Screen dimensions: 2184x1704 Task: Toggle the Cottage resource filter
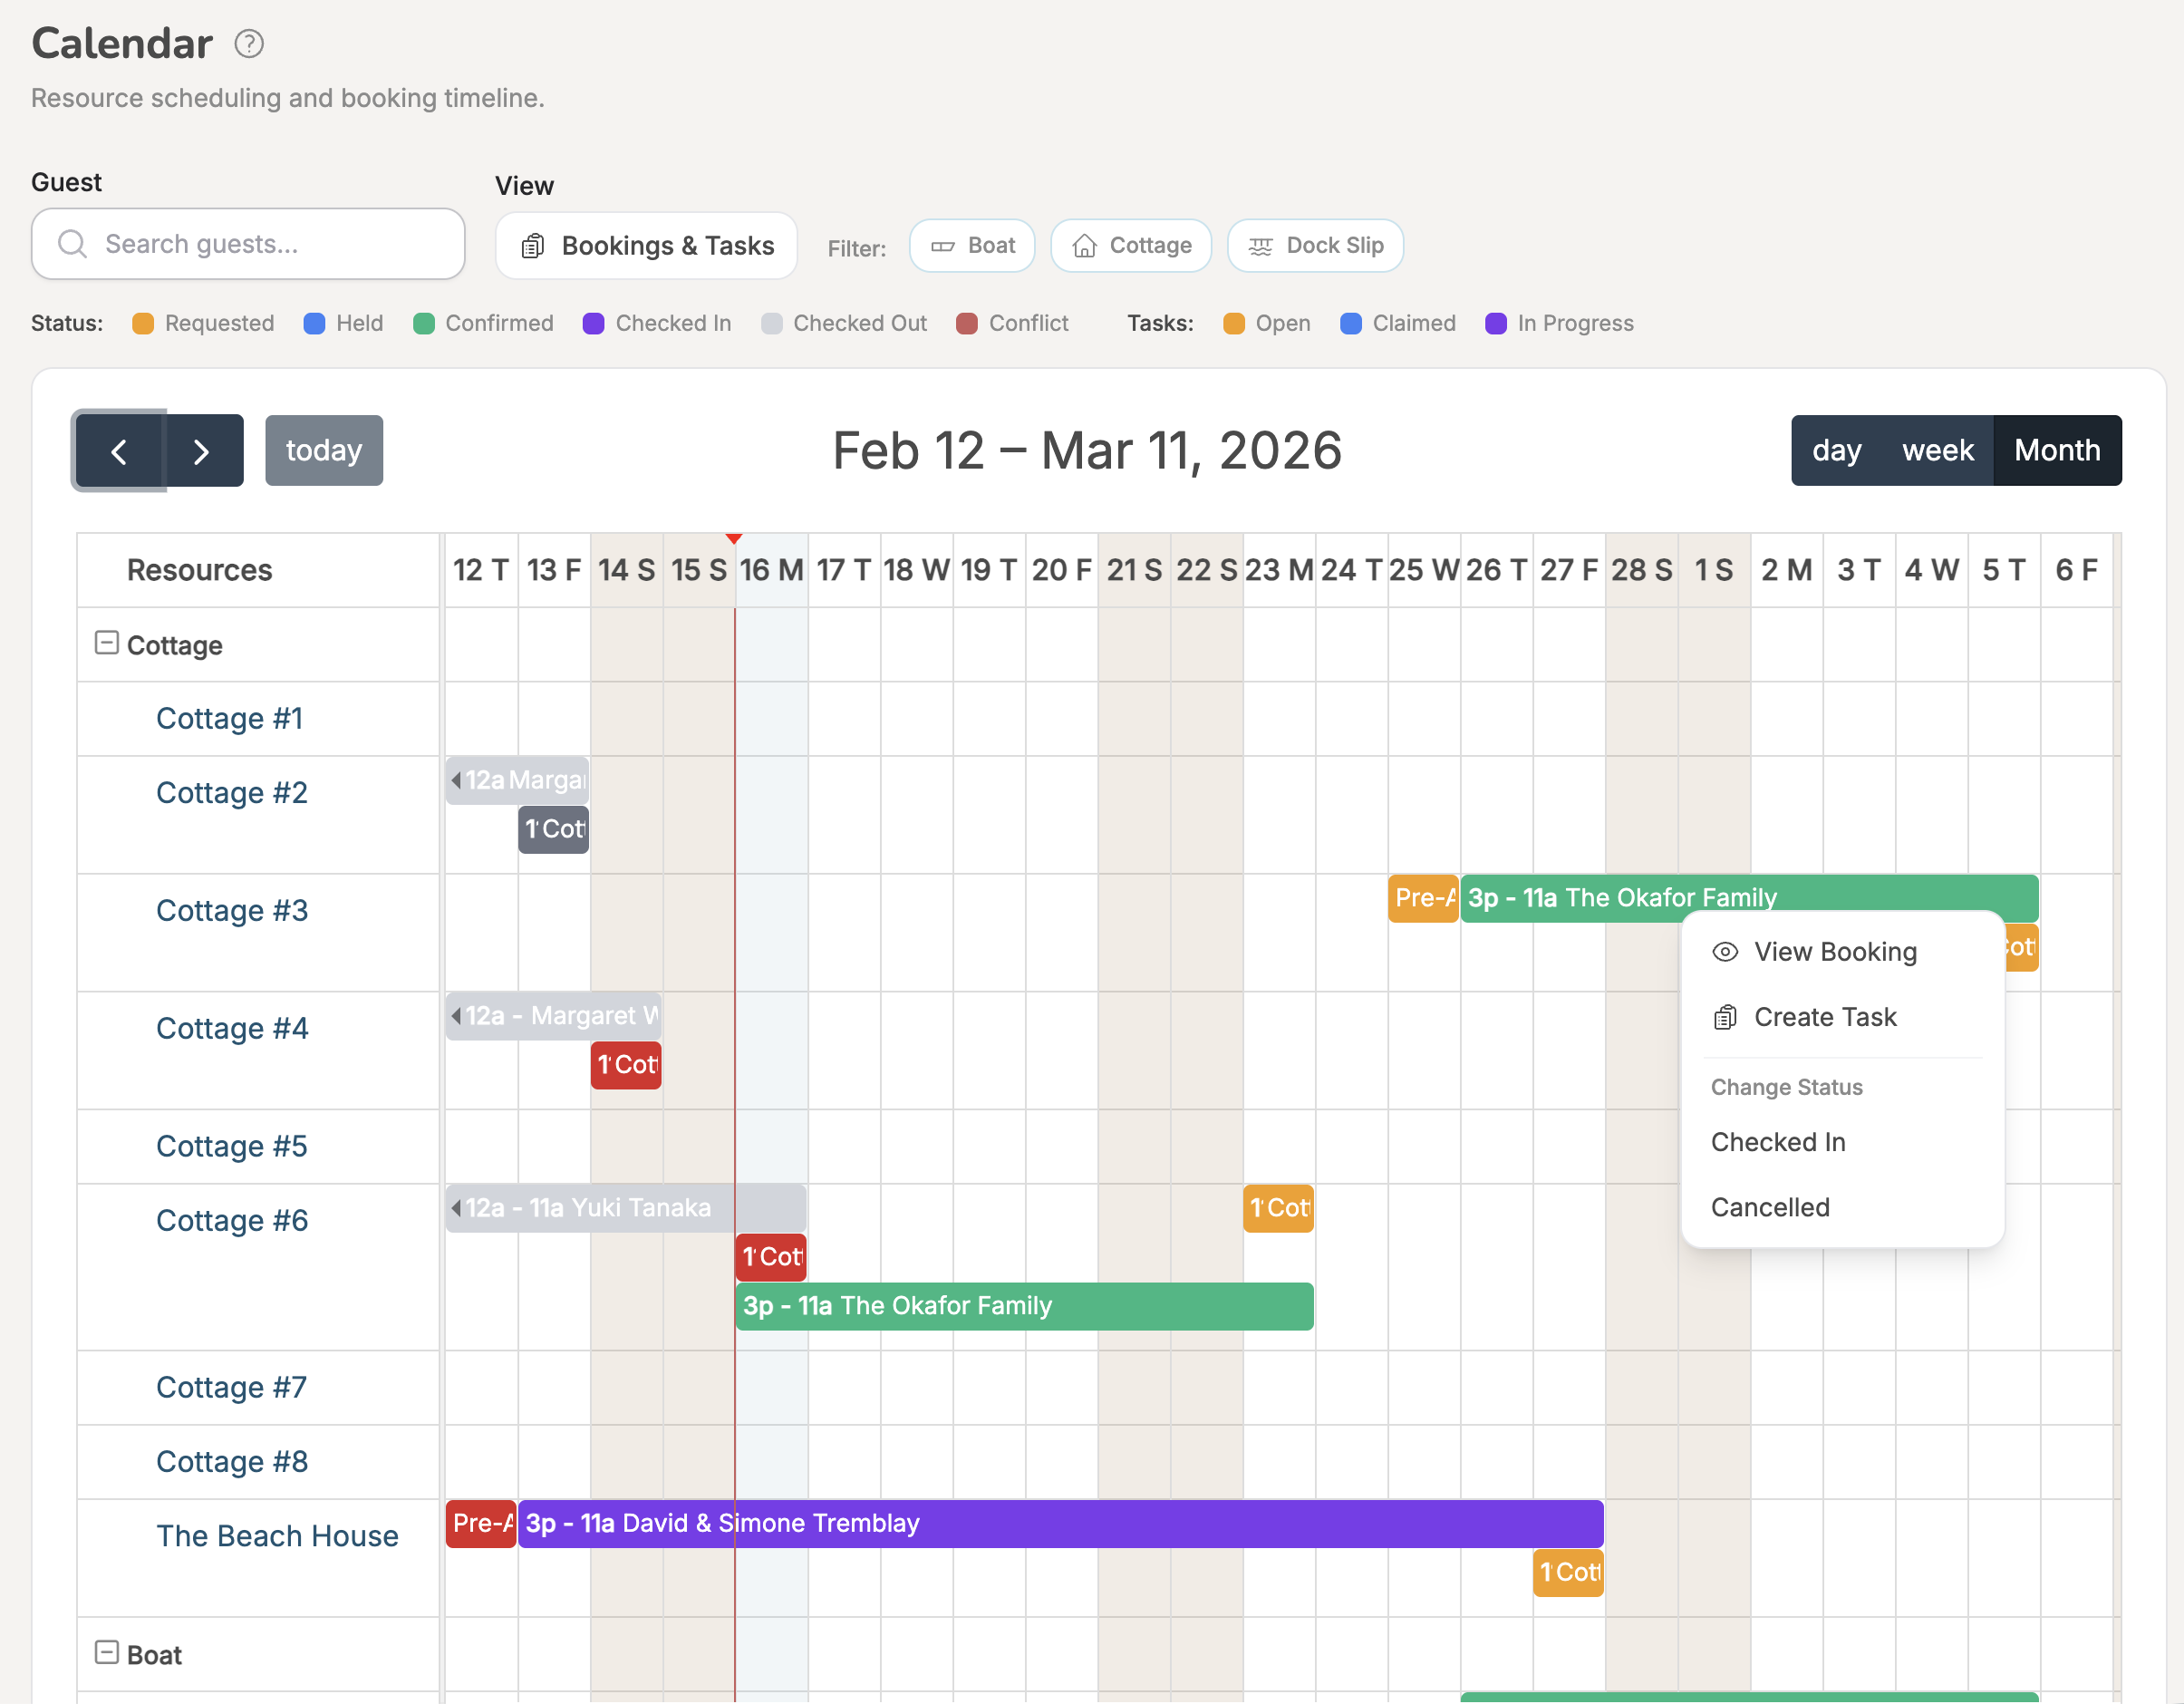click(x=1131, y=245)
